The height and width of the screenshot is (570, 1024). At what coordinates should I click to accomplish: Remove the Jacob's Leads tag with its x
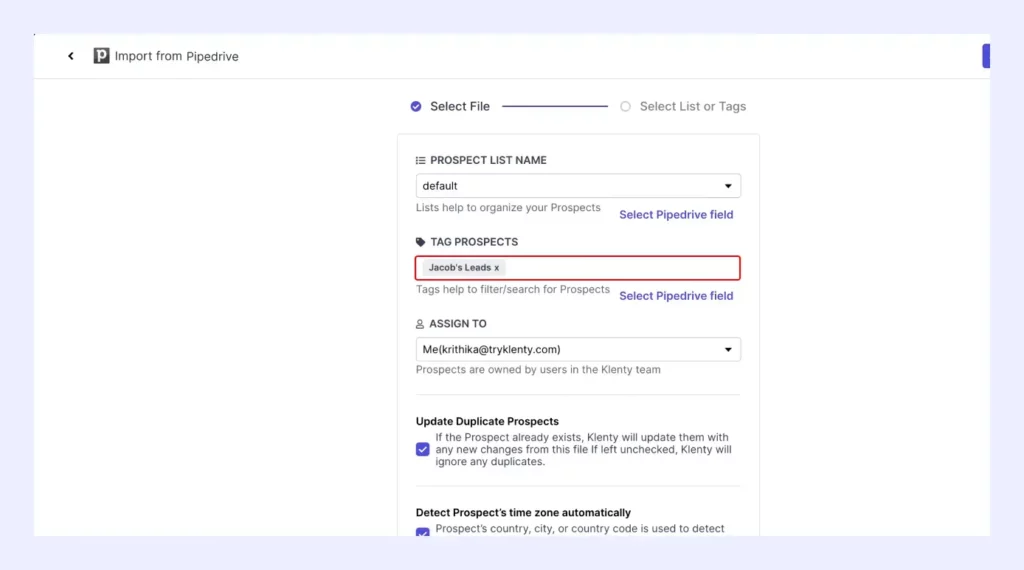pos(496,268)
